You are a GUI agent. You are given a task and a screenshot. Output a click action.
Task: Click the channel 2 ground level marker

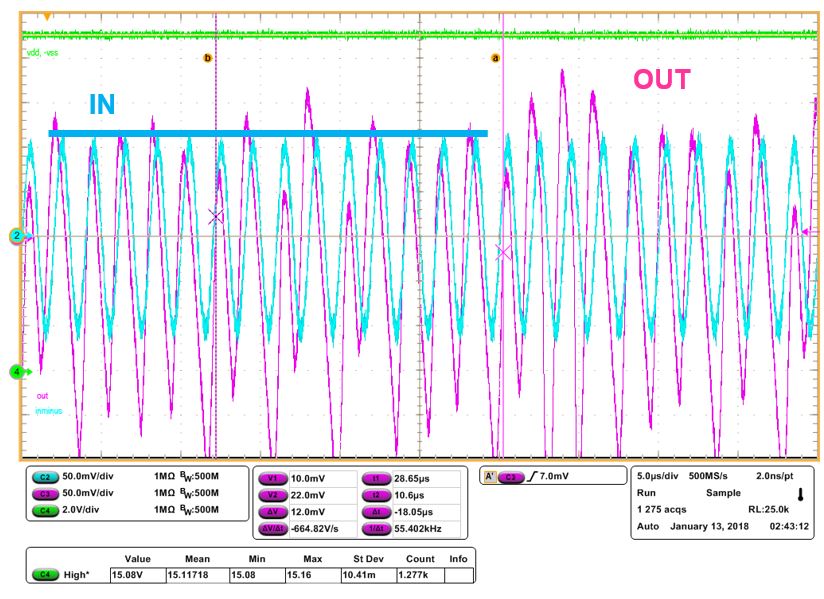pyautogui.click(x=17, y=236)
